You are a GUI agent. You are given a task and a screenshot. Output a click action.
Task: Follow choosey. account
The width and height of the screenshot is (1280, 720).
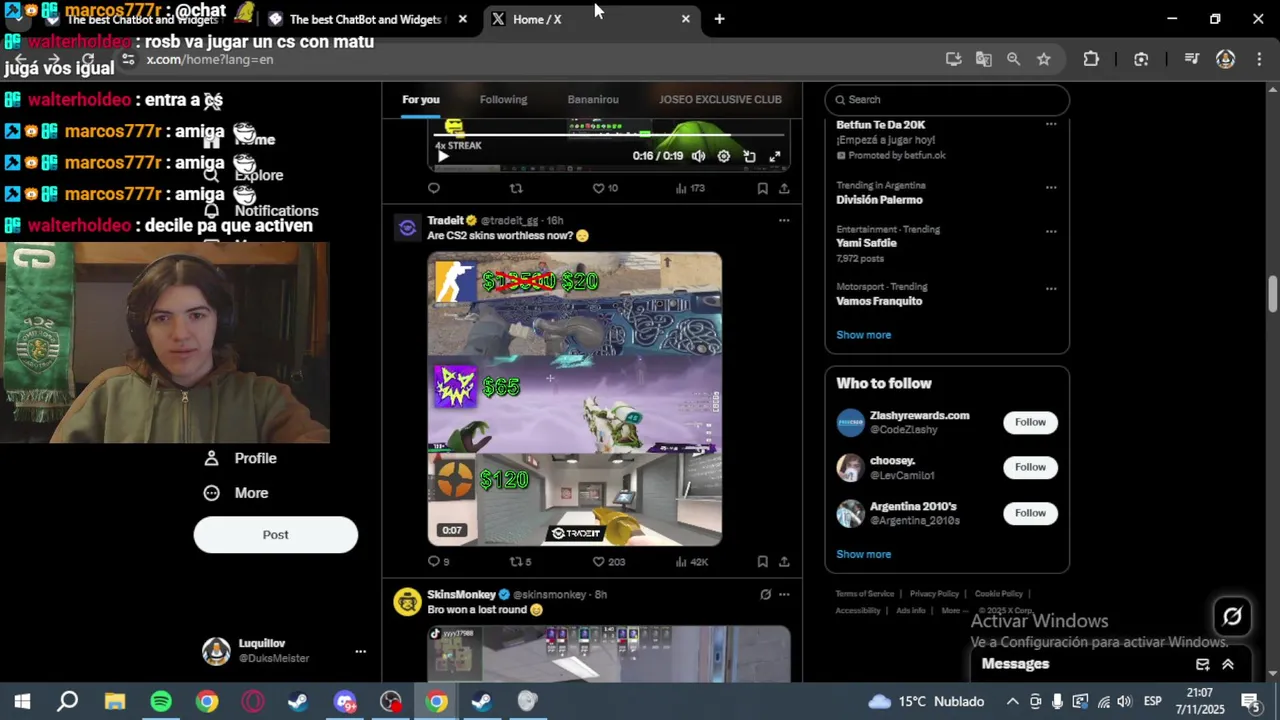(x=1030, y=467)
